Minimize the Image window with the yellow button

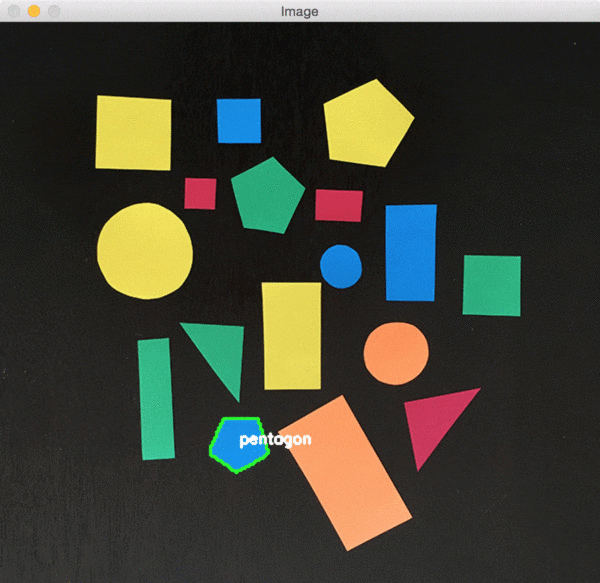click(33, 11)
